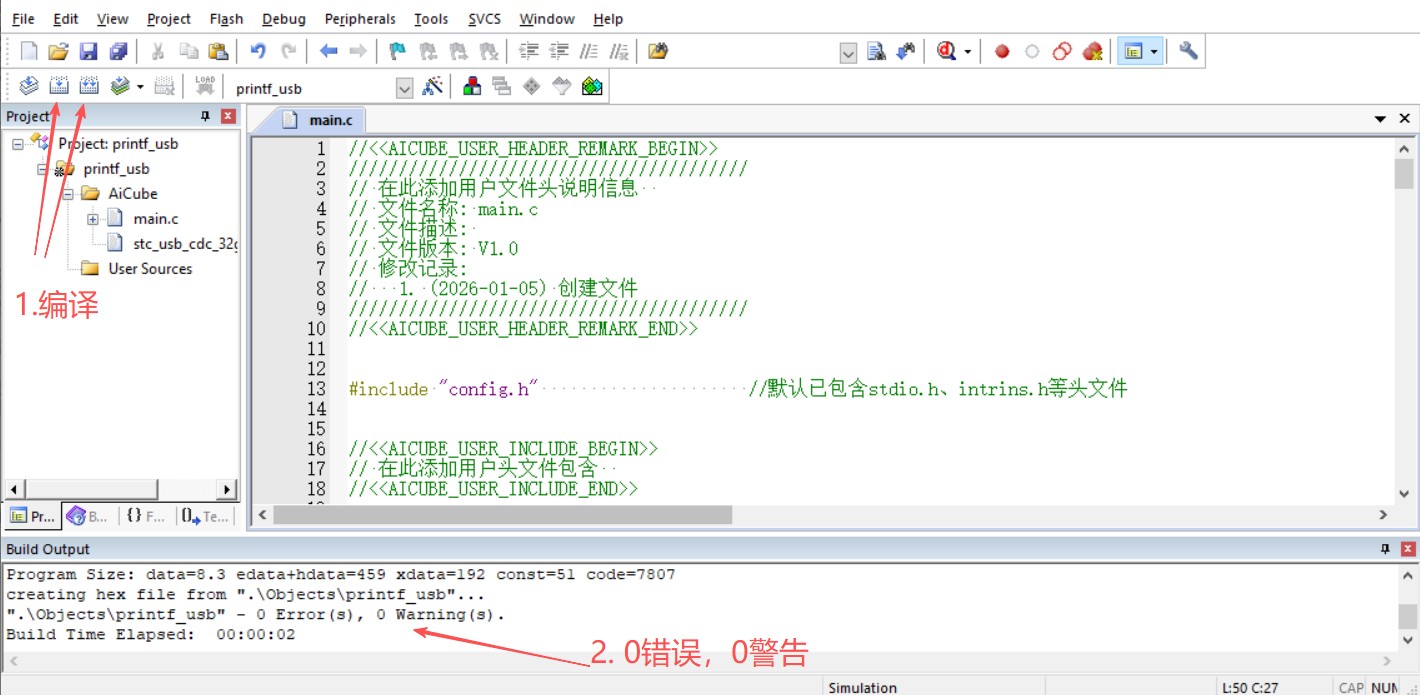The width and height of the screenshot is (1420, 695).
Task: Start a build with the Build target icon
Action: [x=58, y=85]
